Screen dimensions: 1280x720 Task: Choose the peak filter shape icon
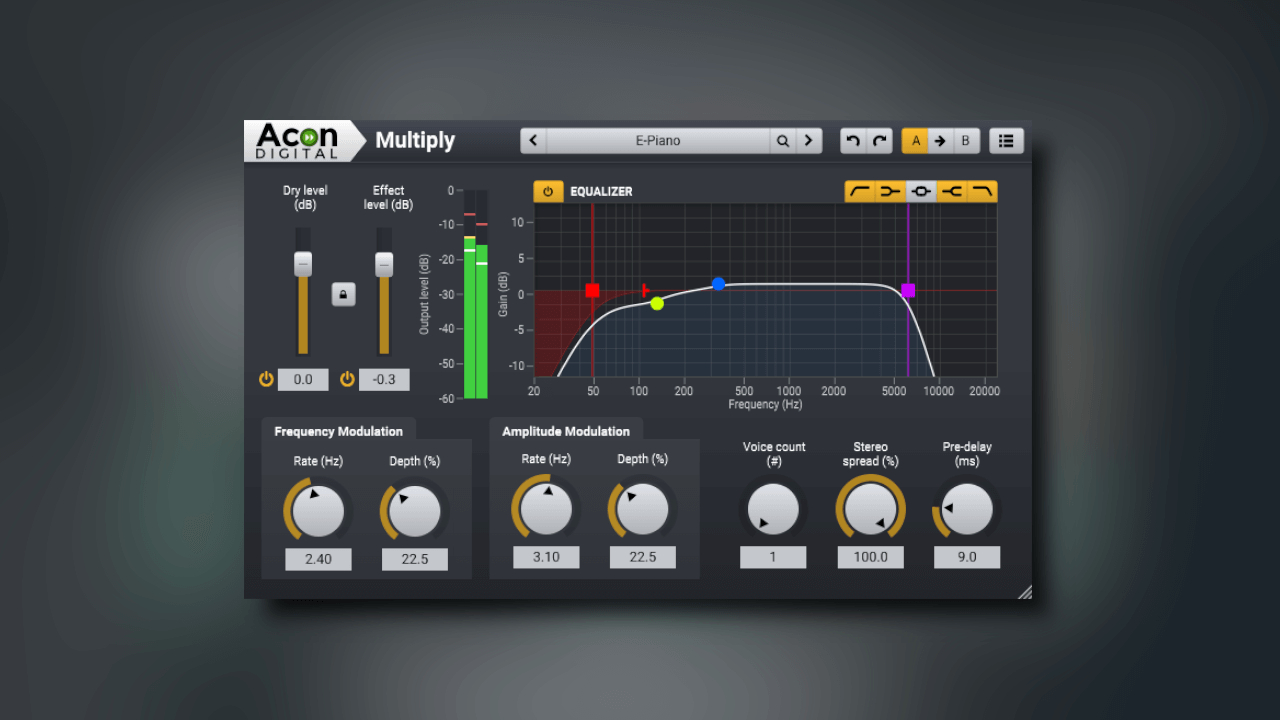click(920, 191)
